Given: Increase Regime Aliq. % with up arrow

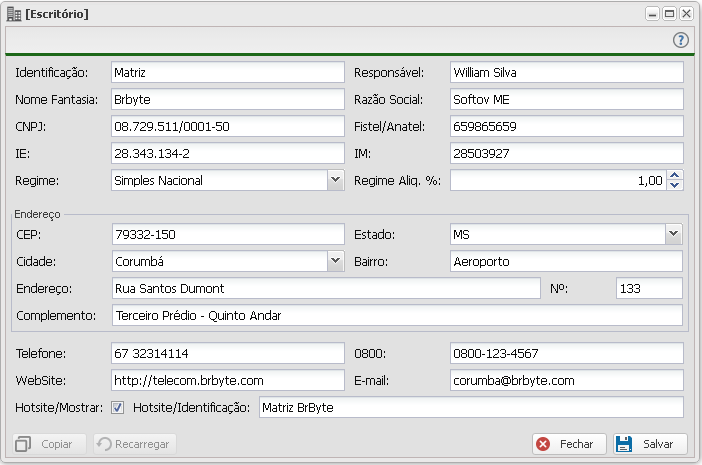Looking at the screenshot, I should coord(675,176).
